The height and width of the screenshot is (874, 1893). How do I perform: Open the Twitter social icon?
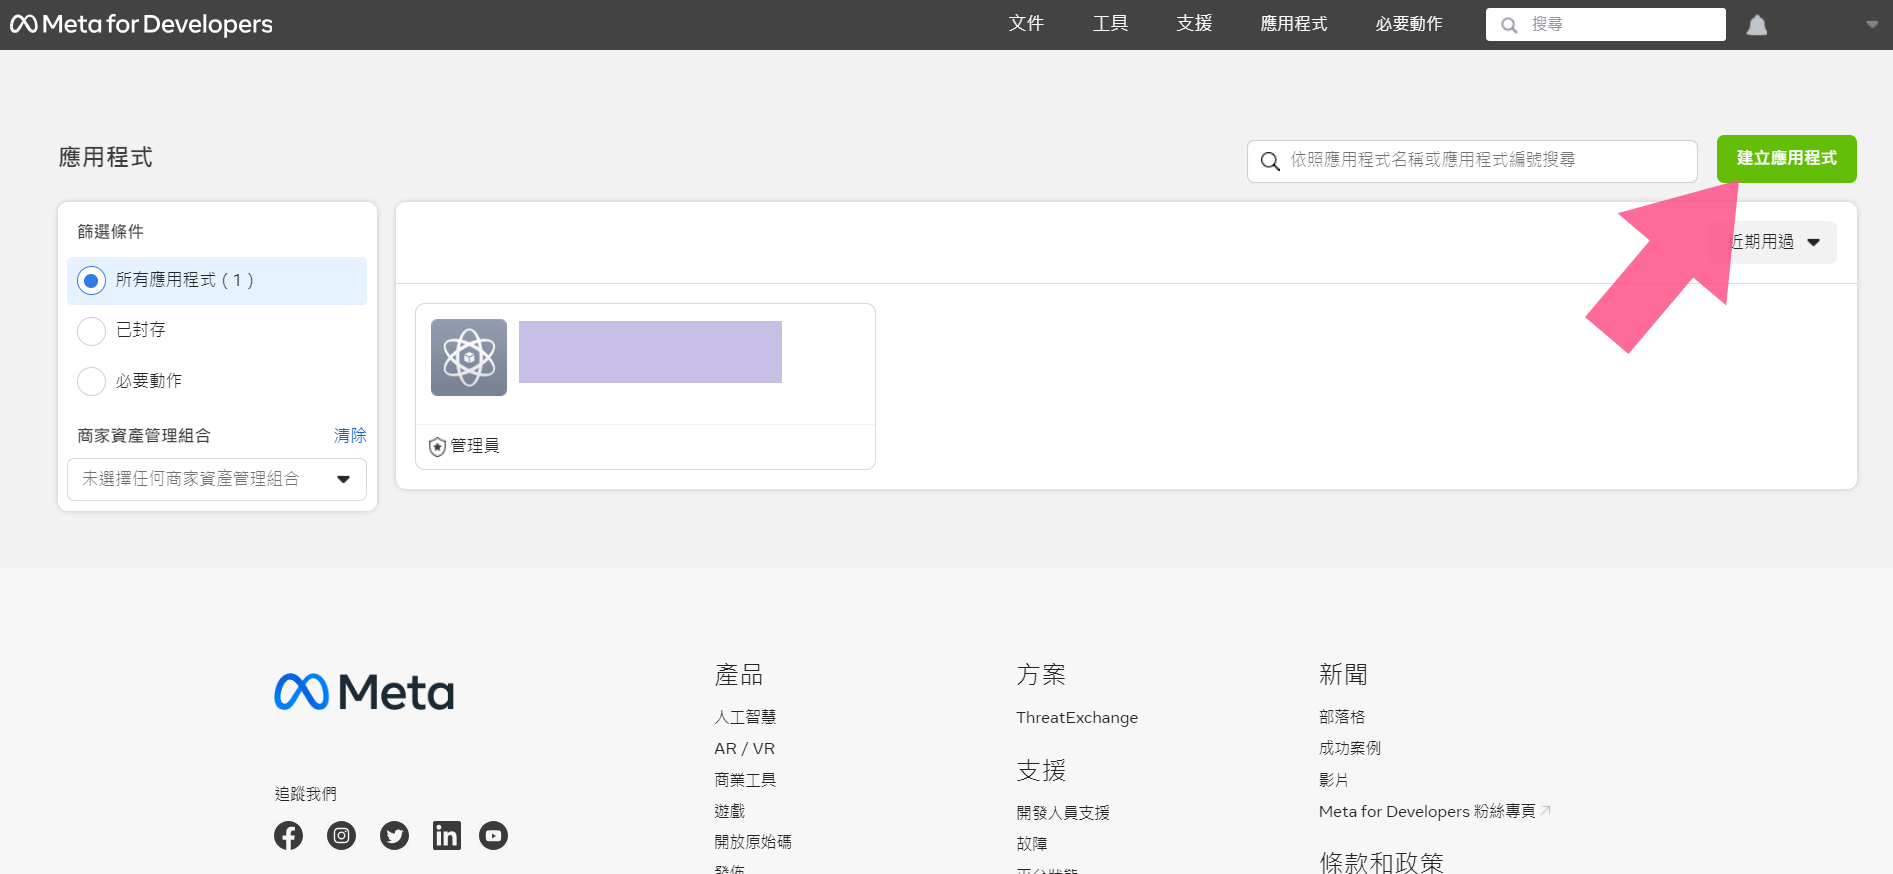(x=394, y=835)
